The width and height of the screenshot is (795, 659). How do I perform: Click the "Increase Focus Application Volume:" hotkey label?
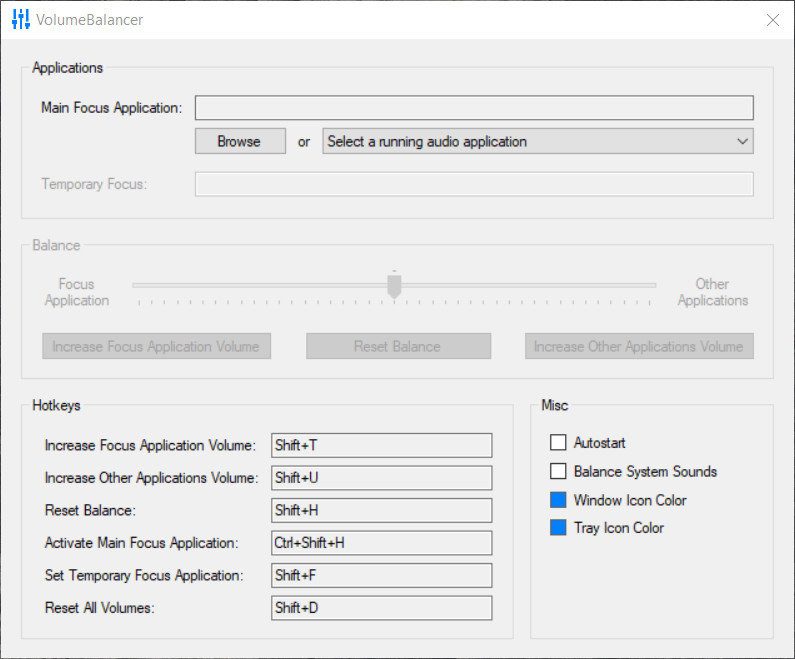click(x=151, y=445)
